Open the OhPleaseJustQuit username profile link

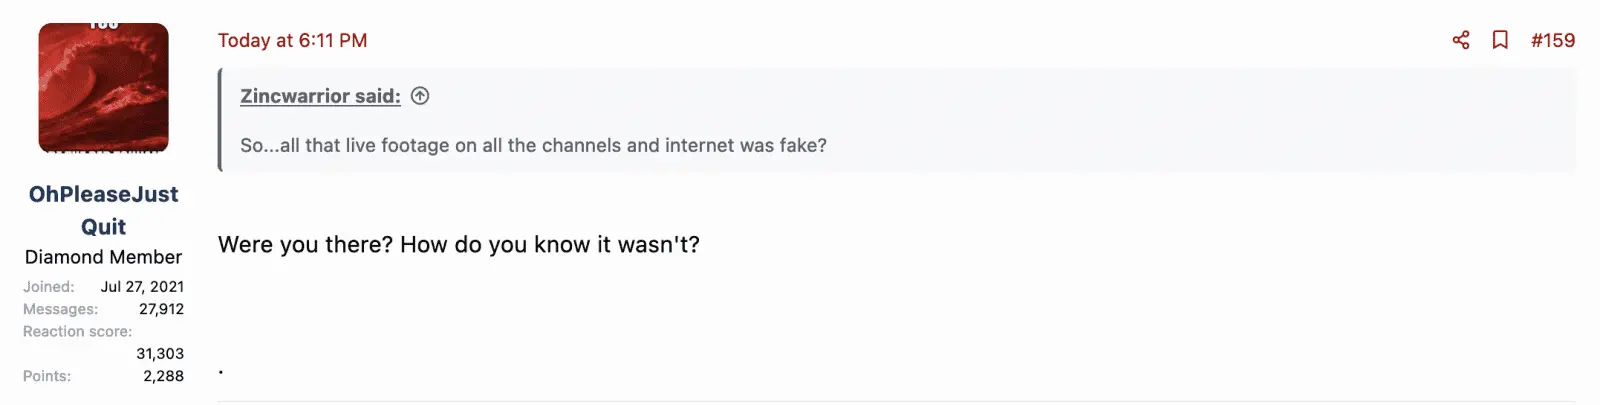pos(103,210)
